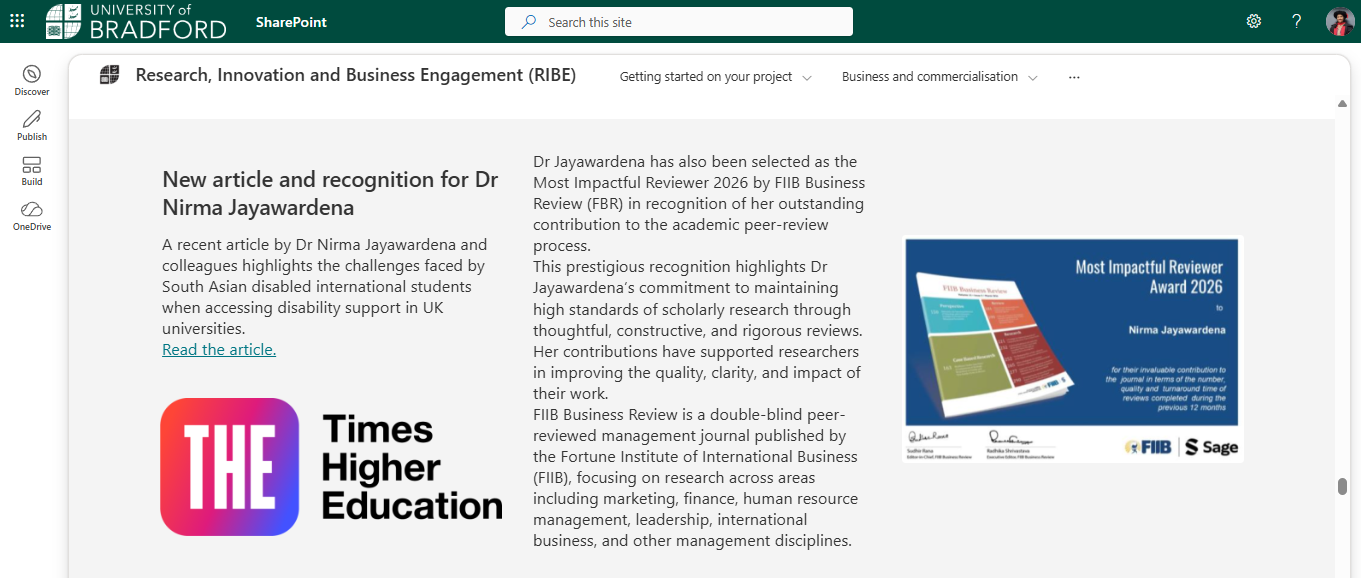
Task: Expand the Getting started on your project menu
Action: [x=716, y=77]
